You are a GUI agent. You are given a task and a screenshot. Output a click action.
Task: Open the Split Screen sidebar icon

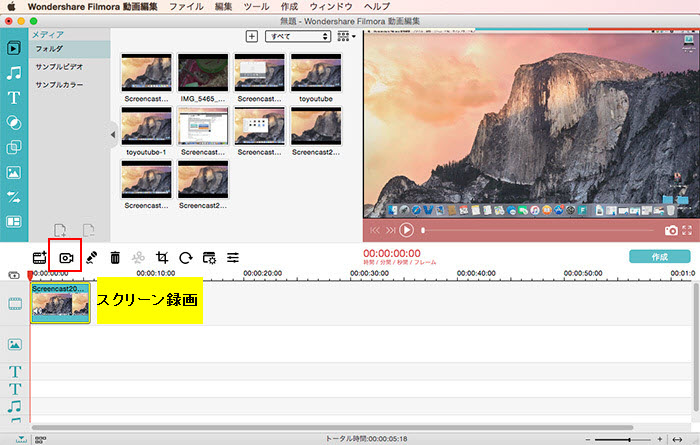(14, 222)
